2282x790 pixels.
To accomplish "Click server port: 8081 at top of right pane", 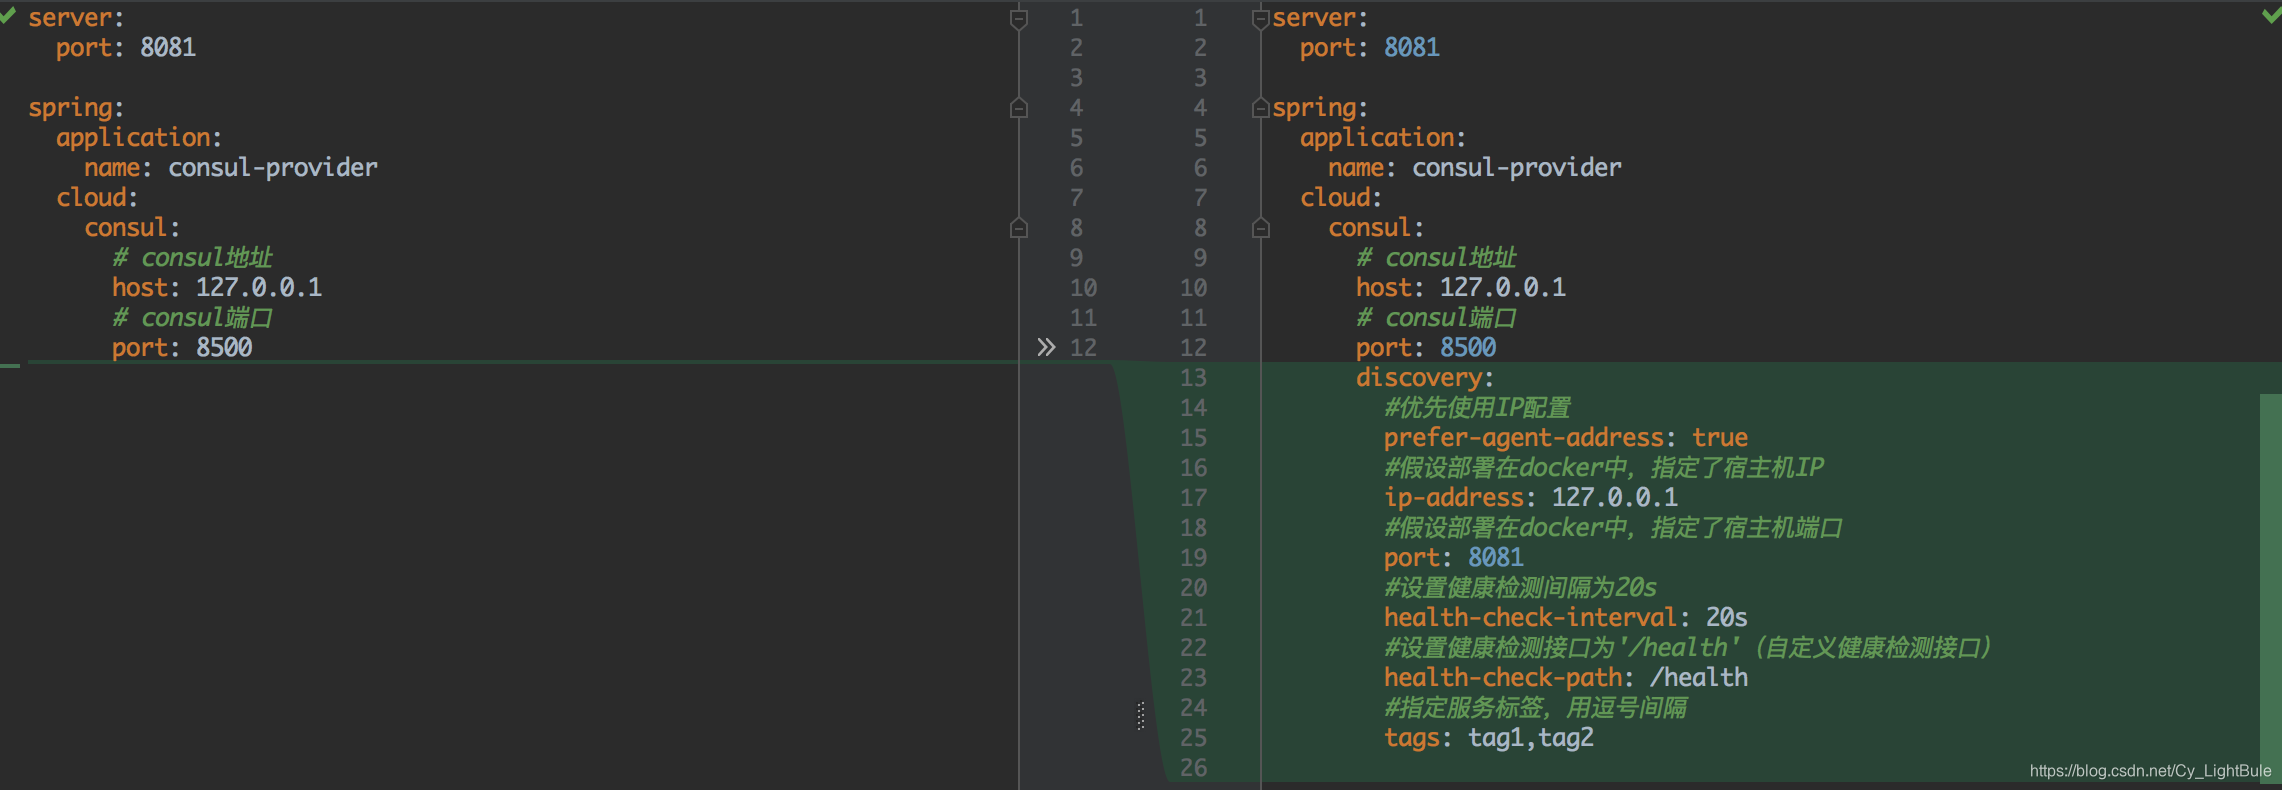I will (x=1370, y=47).
